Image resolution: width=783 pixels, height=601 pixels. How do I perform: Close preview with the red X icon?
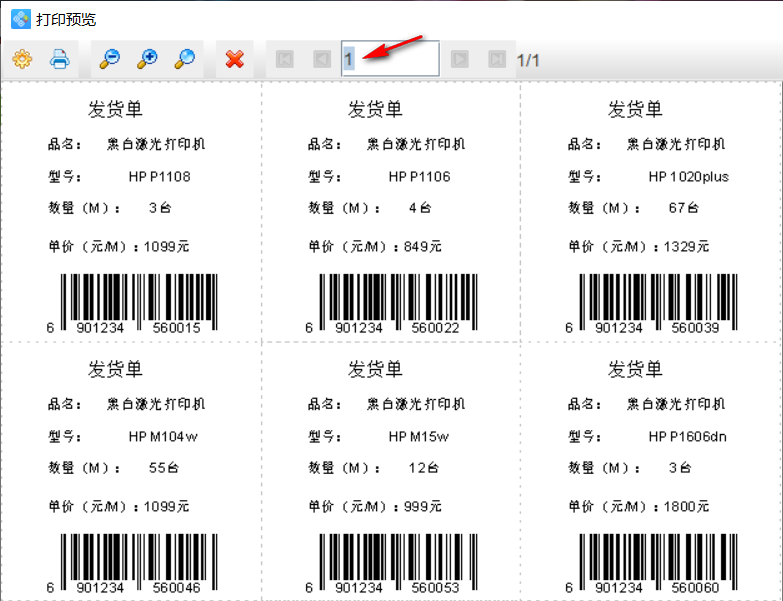pyautogui.click(x=234, y=59)
